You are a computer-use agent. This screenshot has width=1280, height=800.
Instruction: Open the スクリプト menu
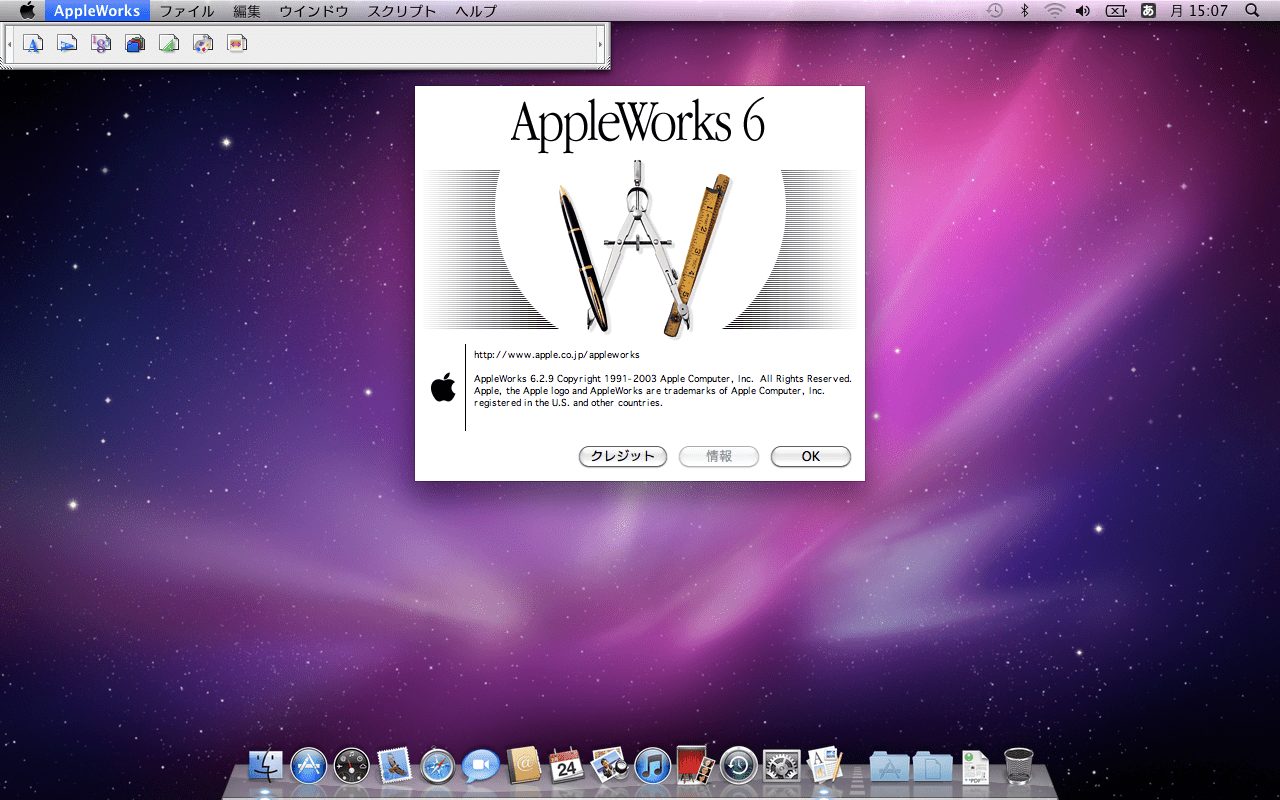click(x=401, y=11)
